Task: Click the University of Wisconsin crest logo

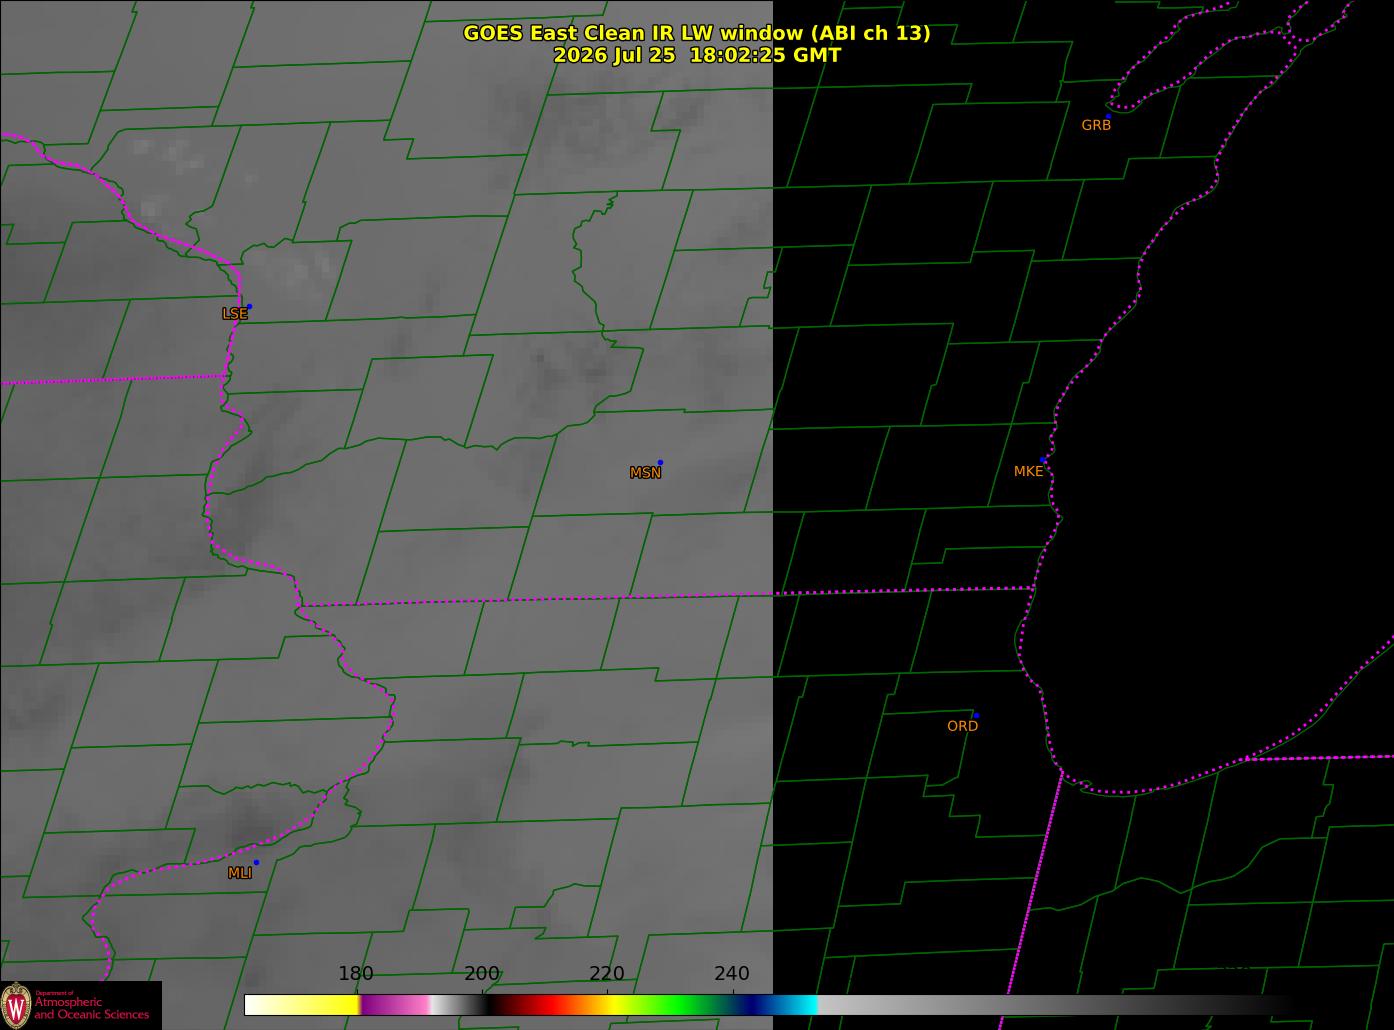Action: 16,1004
